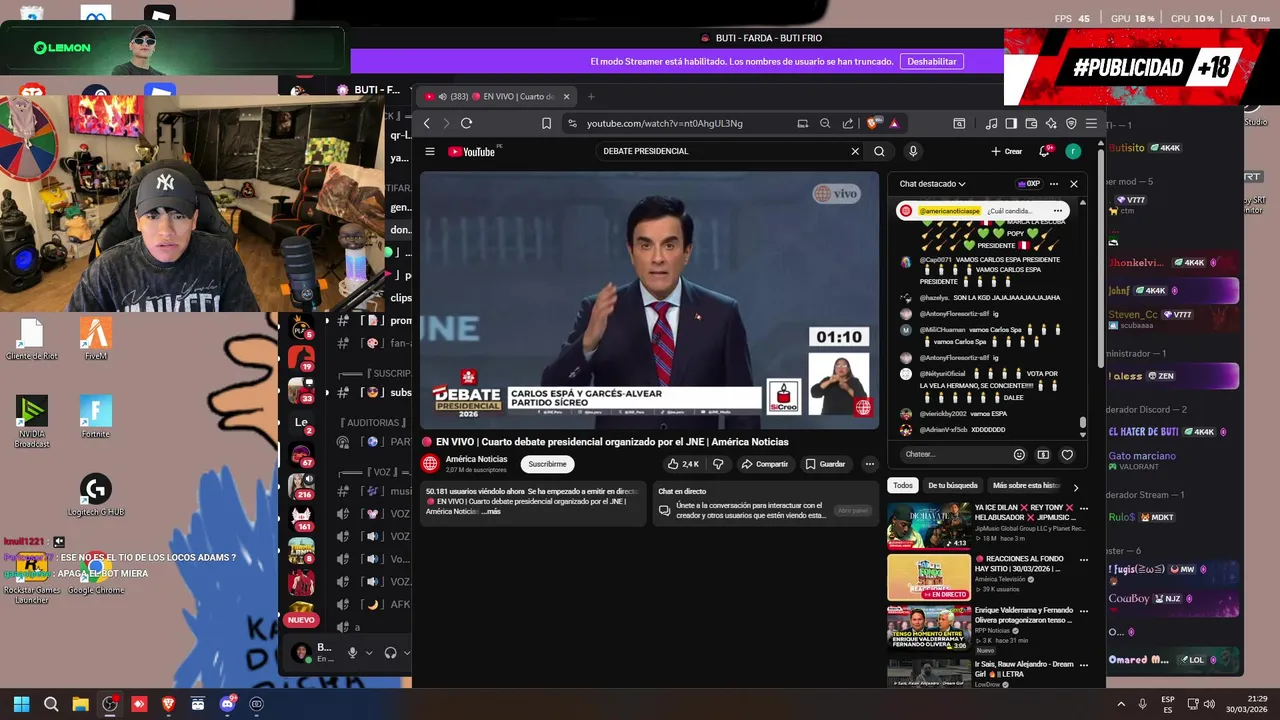Viewport: 1280px width, 720px height.
Task: Show hidden system tray icons
Action: click(1120, 704)
